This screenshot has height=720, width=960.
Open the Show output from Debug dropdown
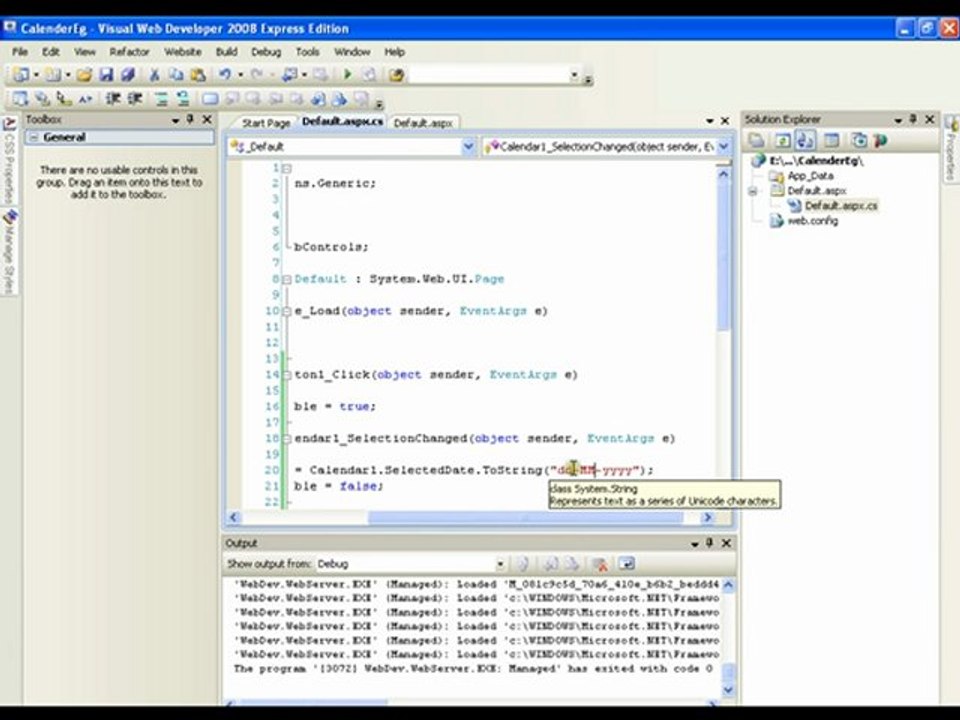500,564
